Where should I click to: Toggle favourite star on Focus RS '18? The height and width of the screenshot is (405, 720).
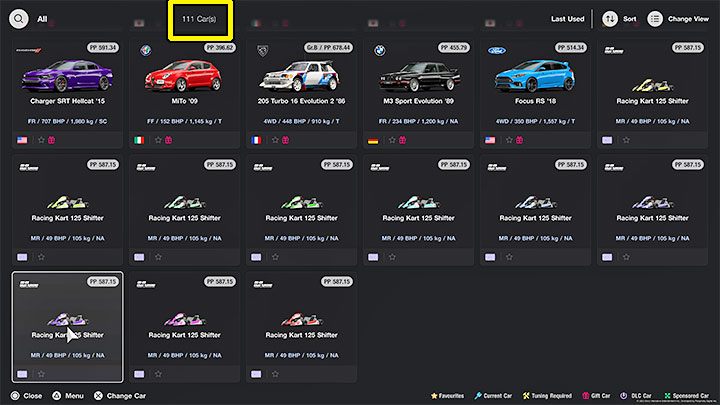(x=508, y=141)
